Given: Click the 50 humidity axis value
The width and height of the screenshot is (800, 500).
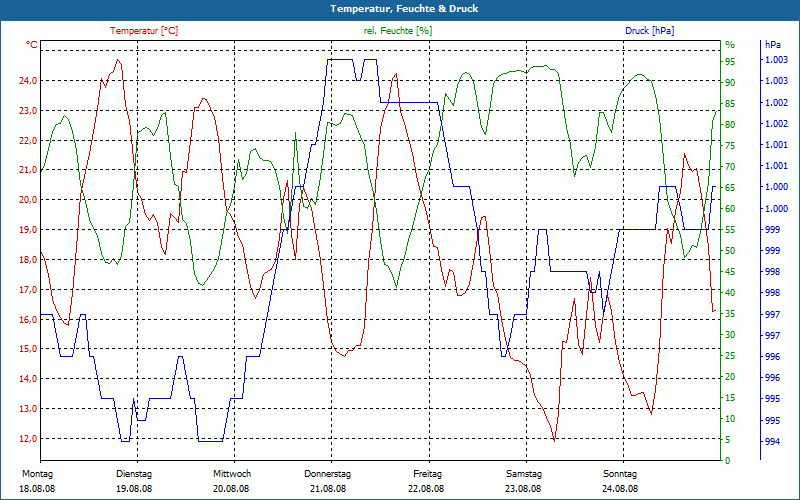Looking at the screenshot, I should click(730, 251).
